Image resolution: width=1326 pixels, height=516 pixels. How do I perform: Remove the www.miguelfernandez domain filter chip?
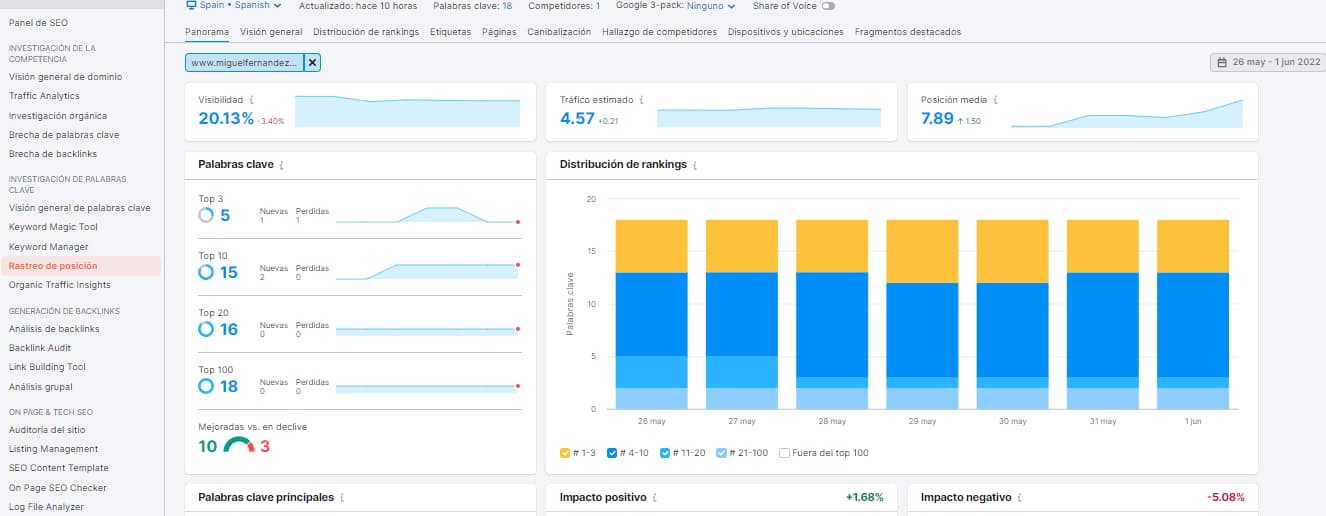(313, 62)
